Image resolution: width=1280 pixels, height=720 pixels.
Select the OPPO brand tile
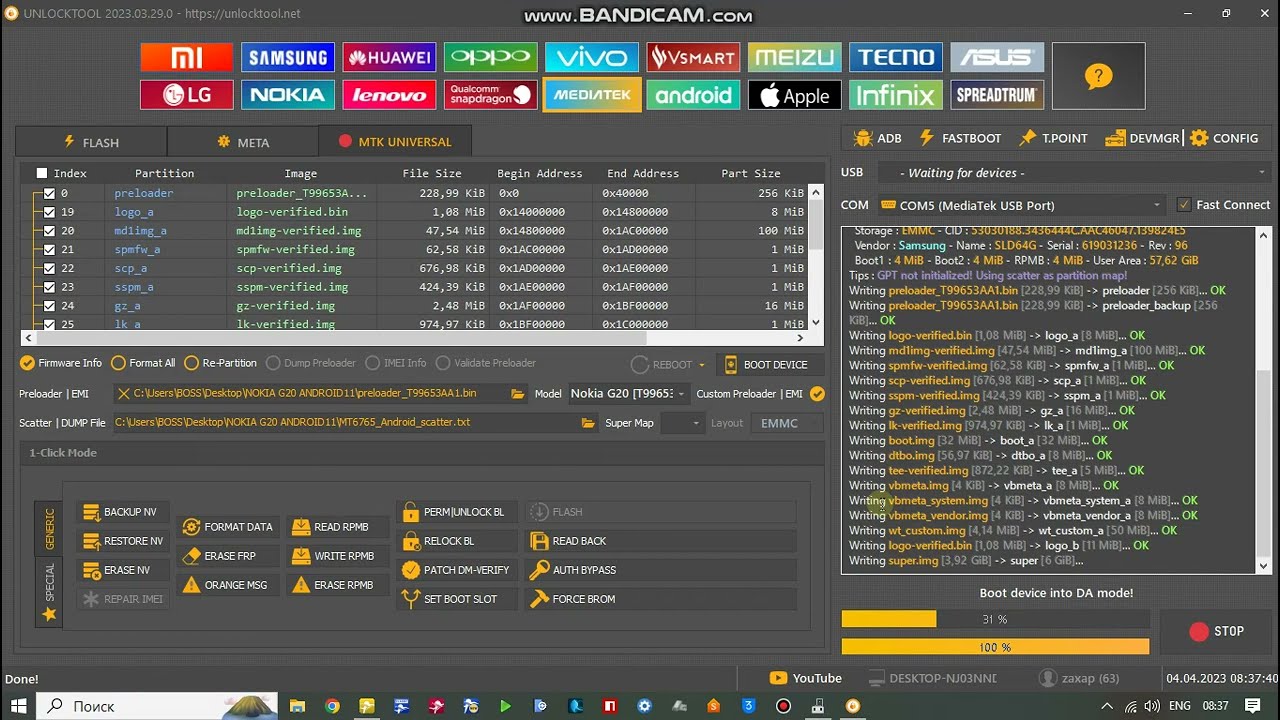pyautogui.click(x=491, y=57)
